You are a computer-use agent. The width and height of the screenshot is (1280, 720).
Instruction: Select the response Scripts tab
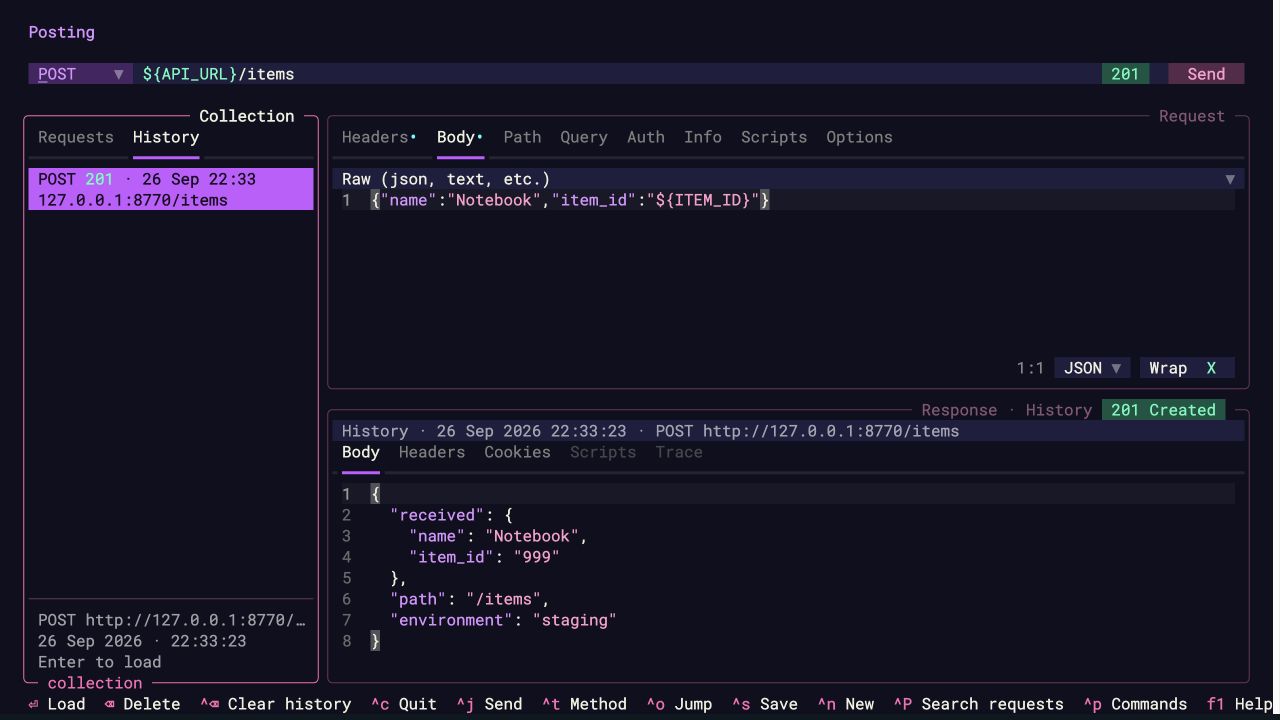click(603, 452)
